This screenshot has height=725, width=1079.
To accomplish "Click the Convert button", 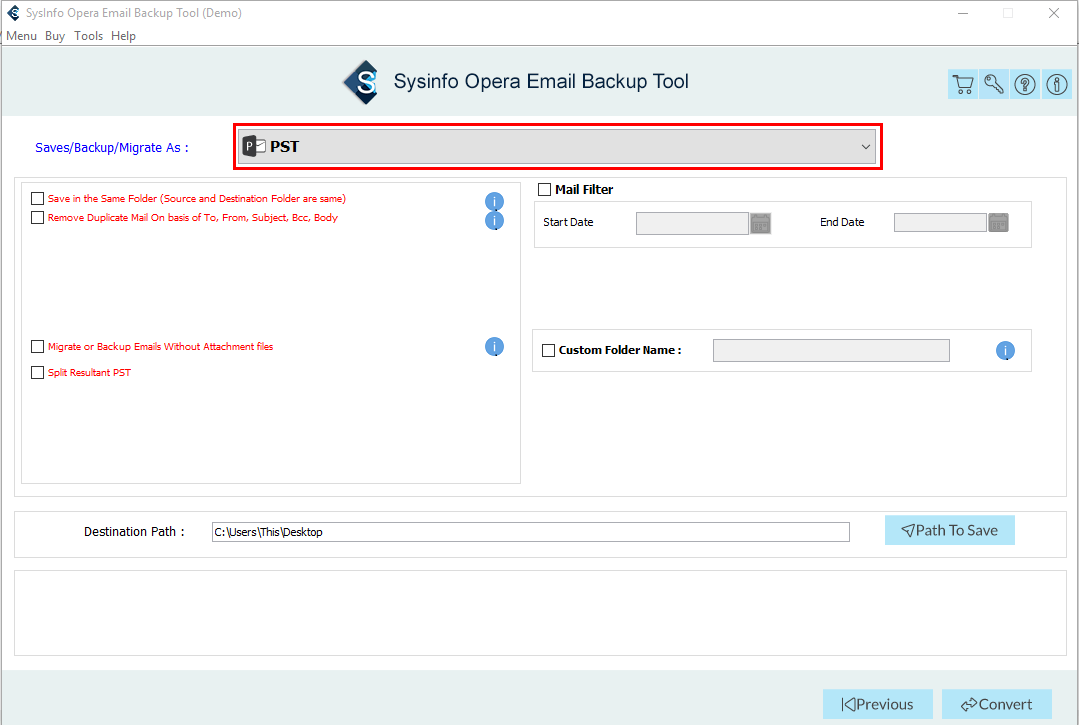I will (x=996, y=704).
